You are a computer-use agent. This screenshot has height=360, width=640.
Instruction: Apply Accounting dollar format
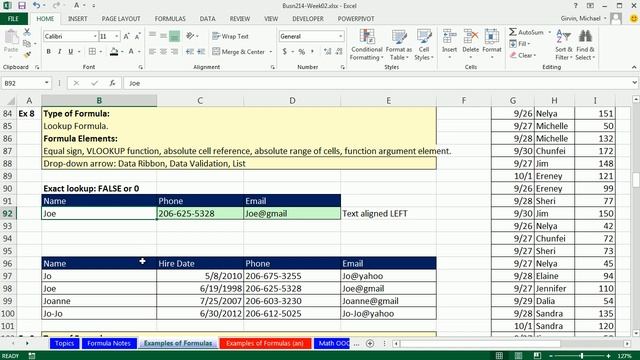284,51
